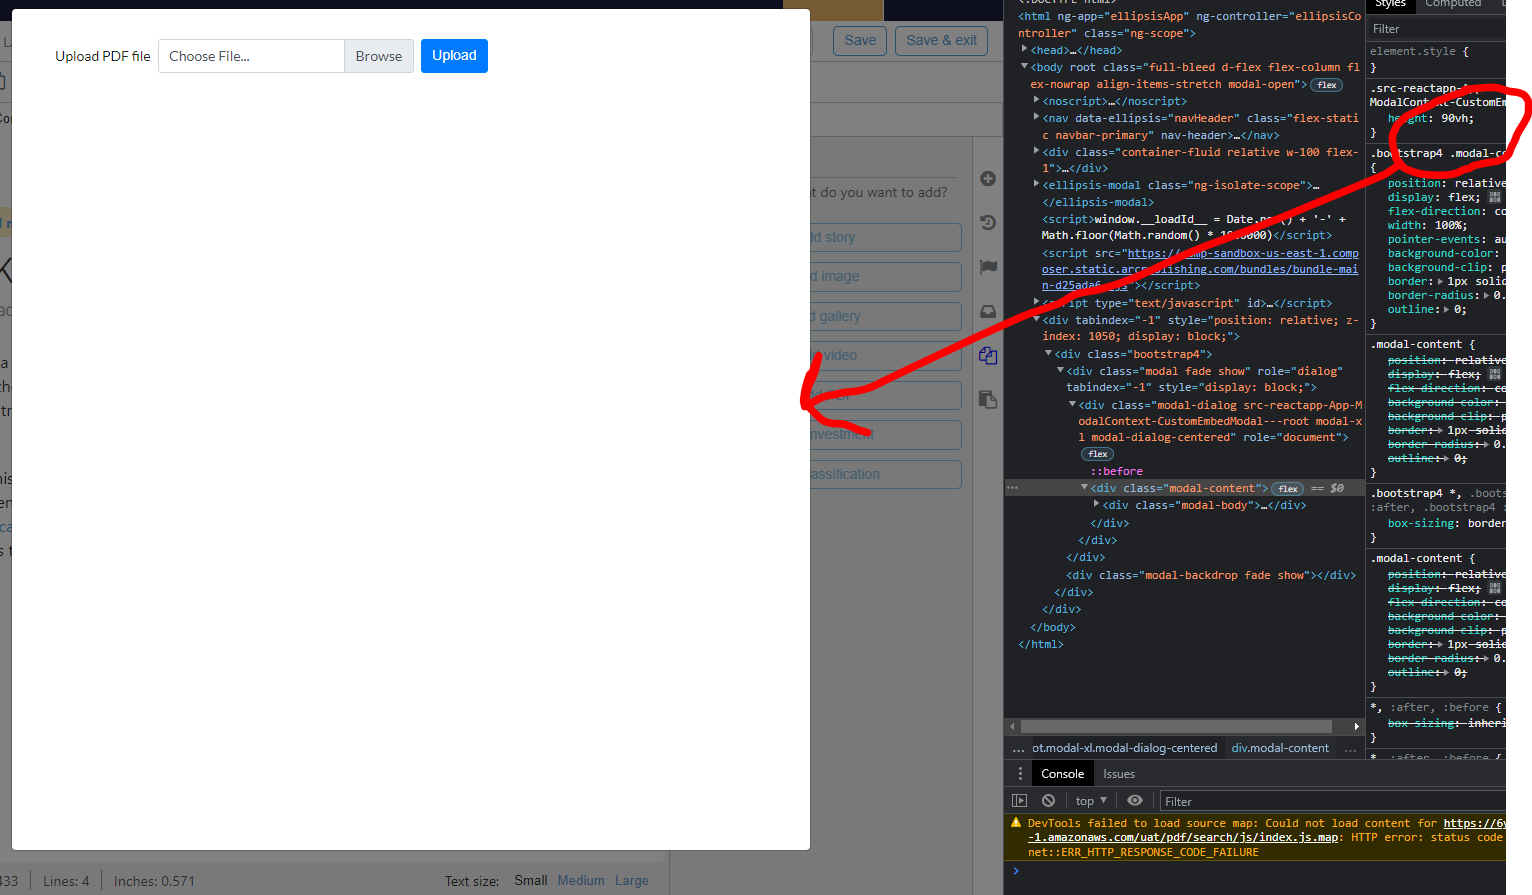Click the flex badge on modal-content div
The width and height of the screenshot is (1532, 895).
(1287, 489)
